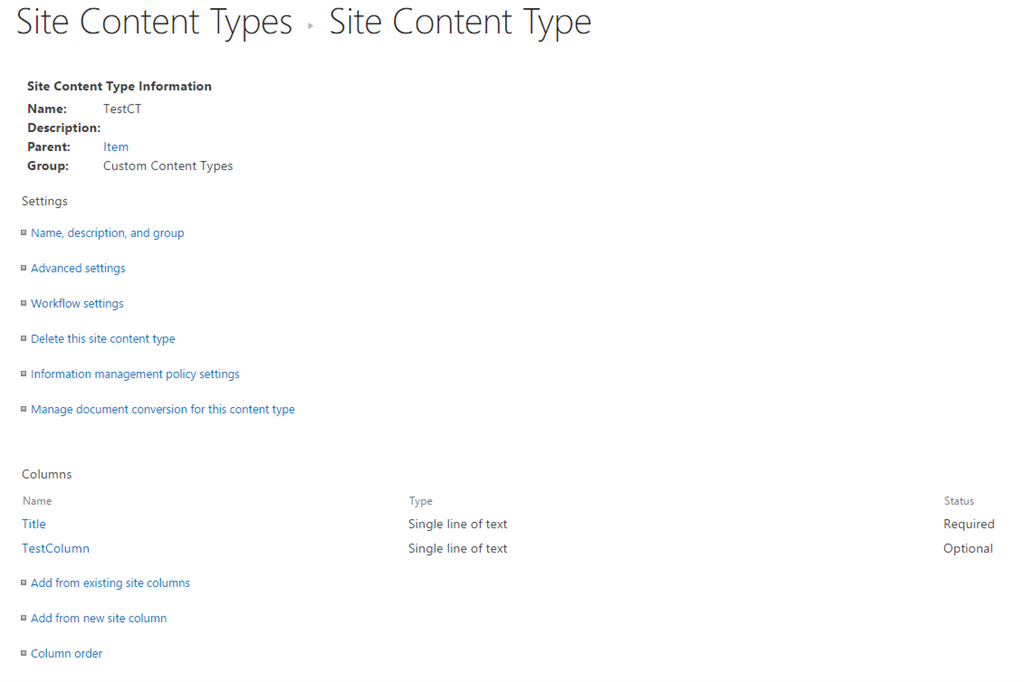Click bullet icon next to Name, description, and group
The image size is (1024, 682).
coord(24,233)
